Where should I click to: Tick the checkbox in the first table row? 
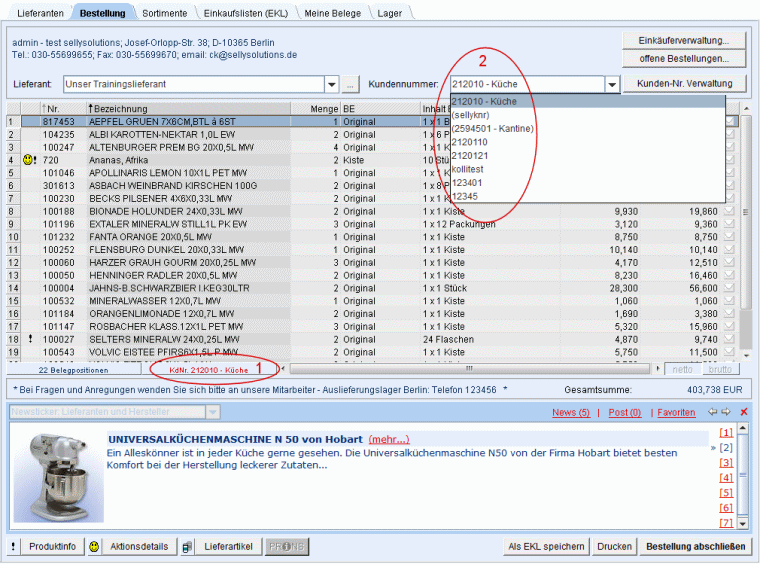tap(732, 121)
